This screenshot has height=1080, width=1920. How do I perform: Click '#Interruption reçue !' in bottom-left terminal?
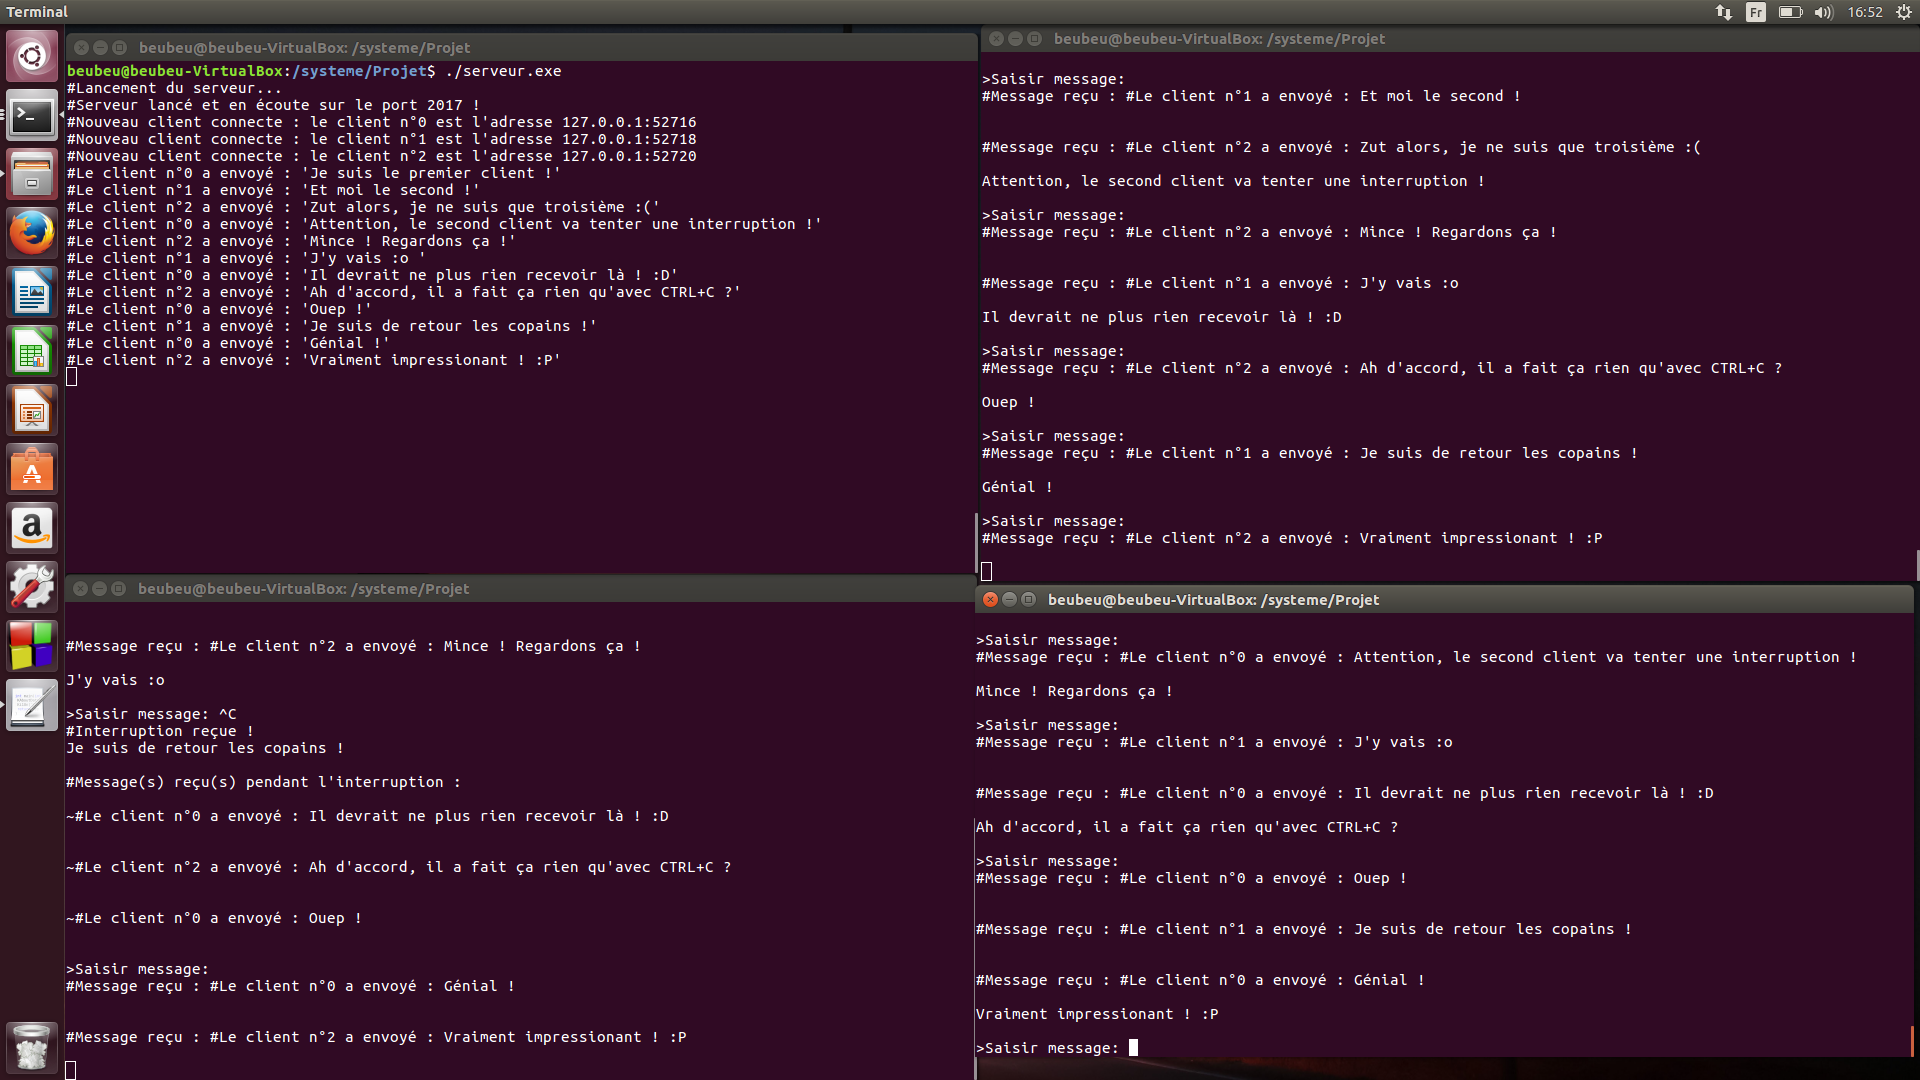point(160,731)
